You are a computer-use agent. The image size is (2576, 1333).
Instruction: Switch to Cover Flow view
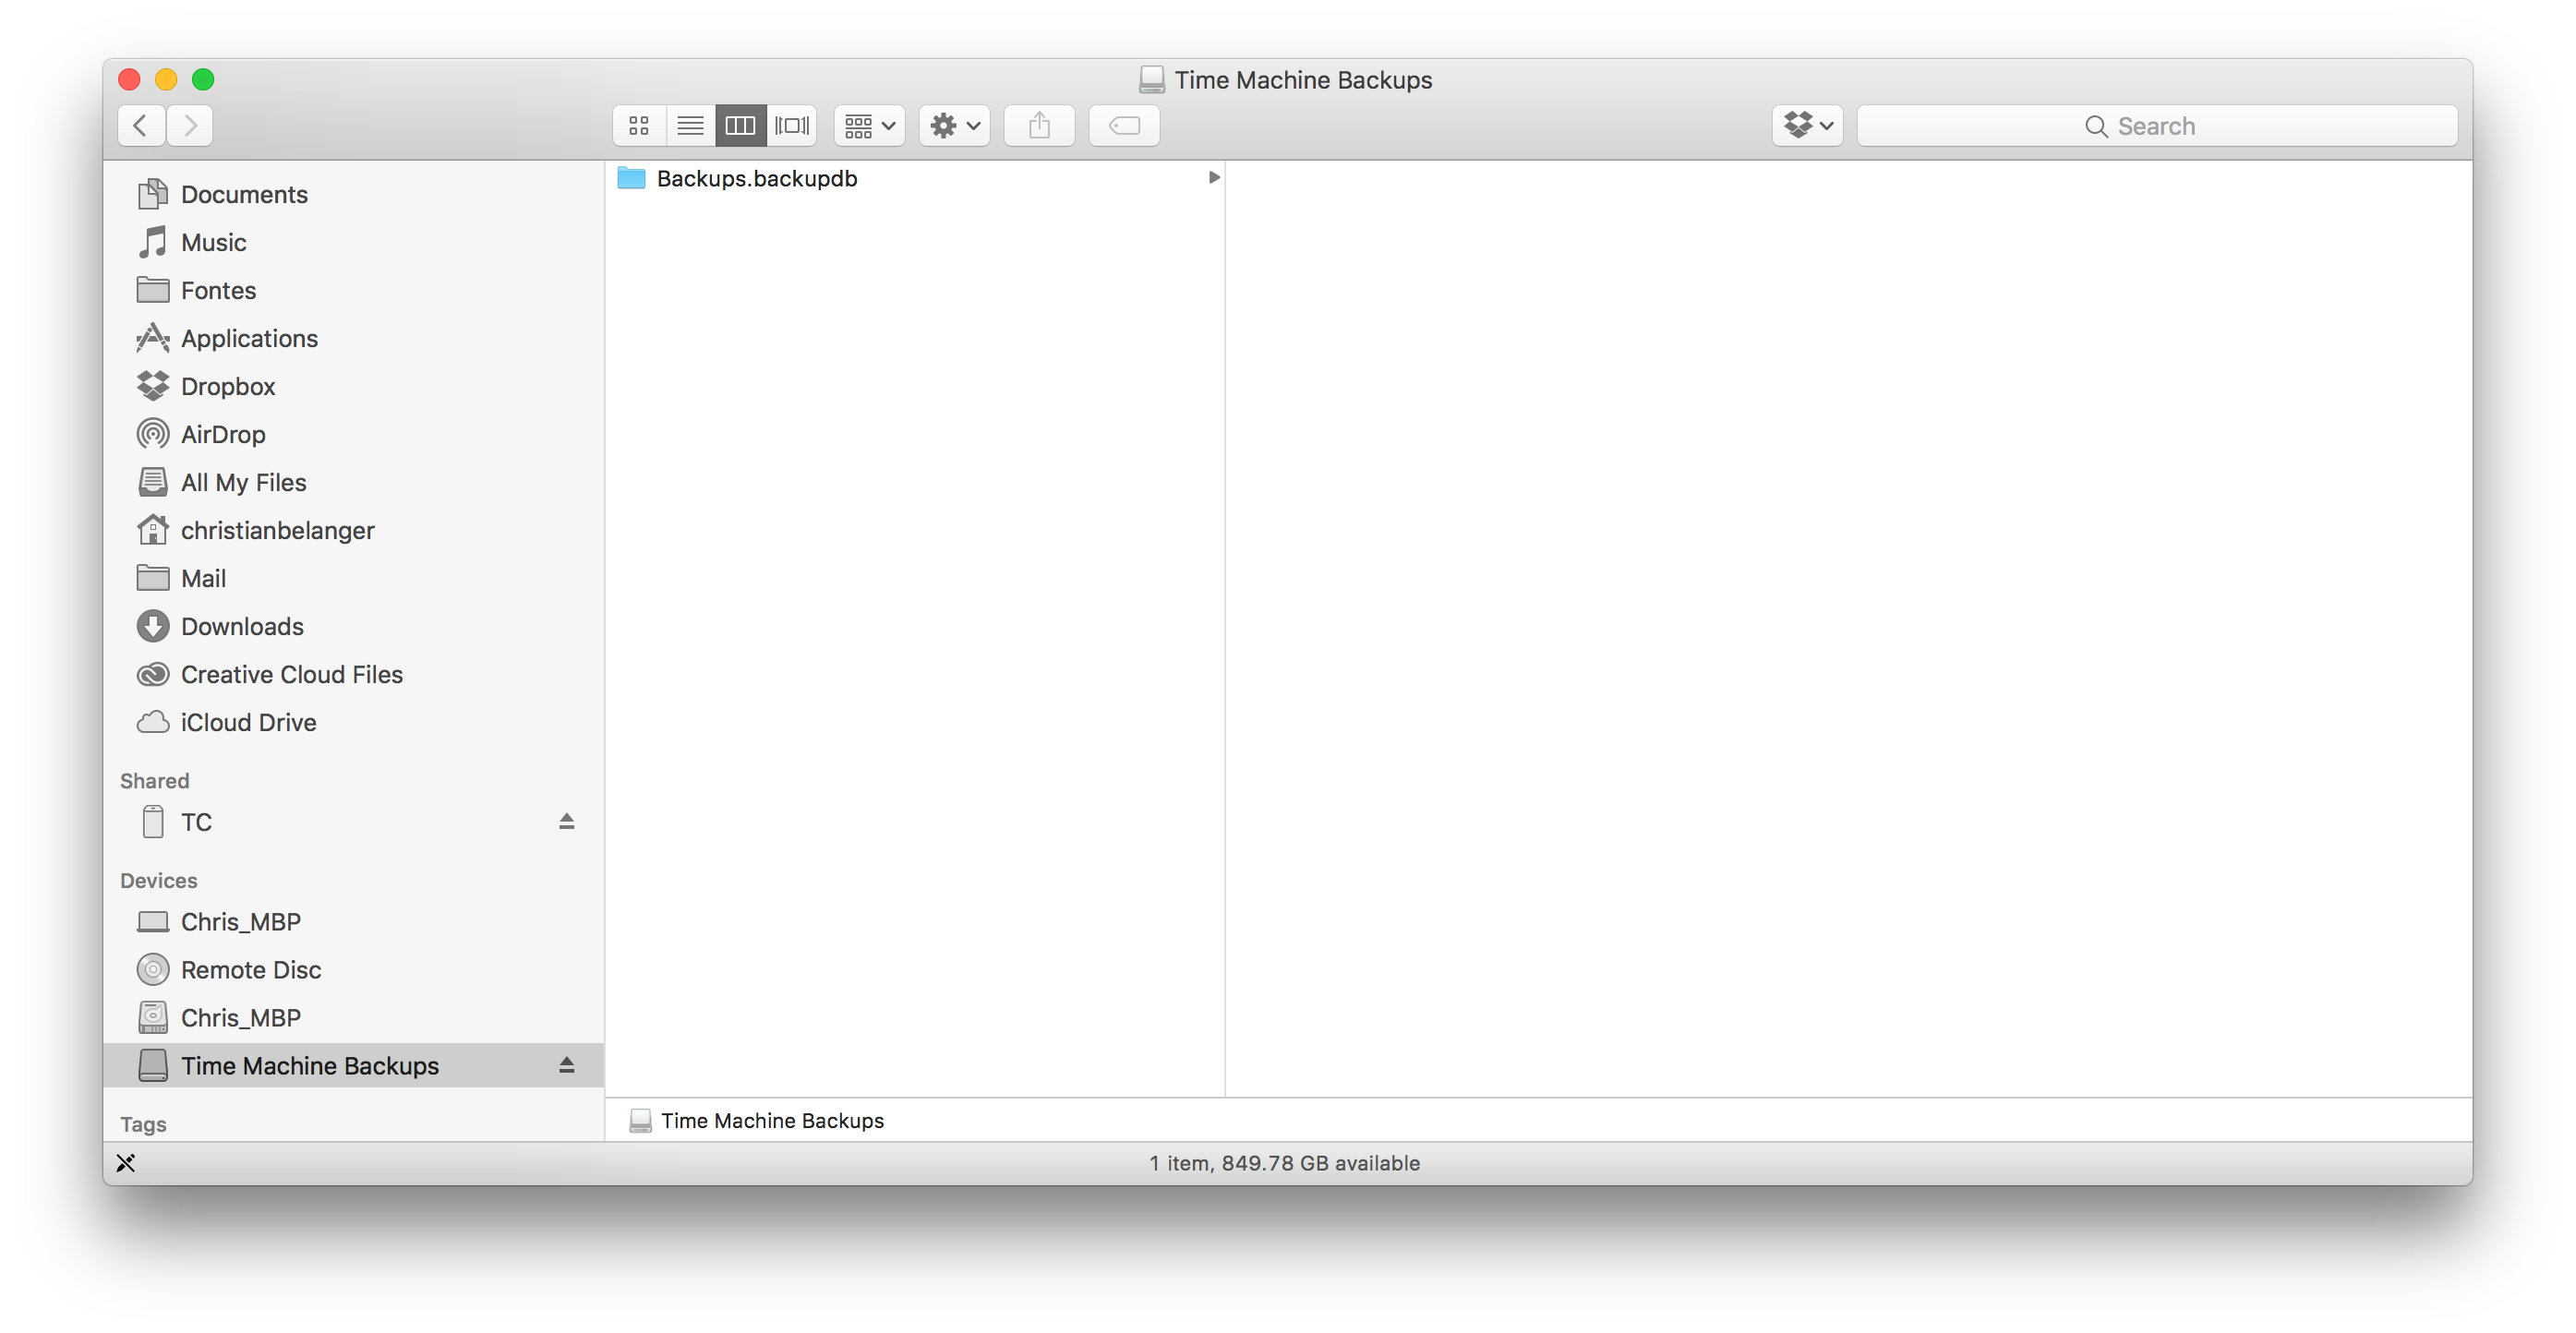[792, 126]
